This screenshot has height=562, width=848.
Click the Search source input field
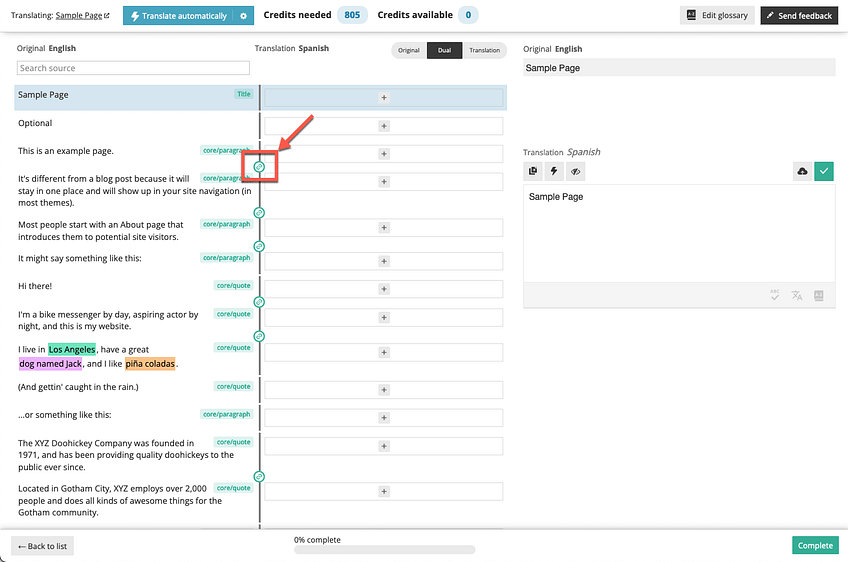pos(133,68)
